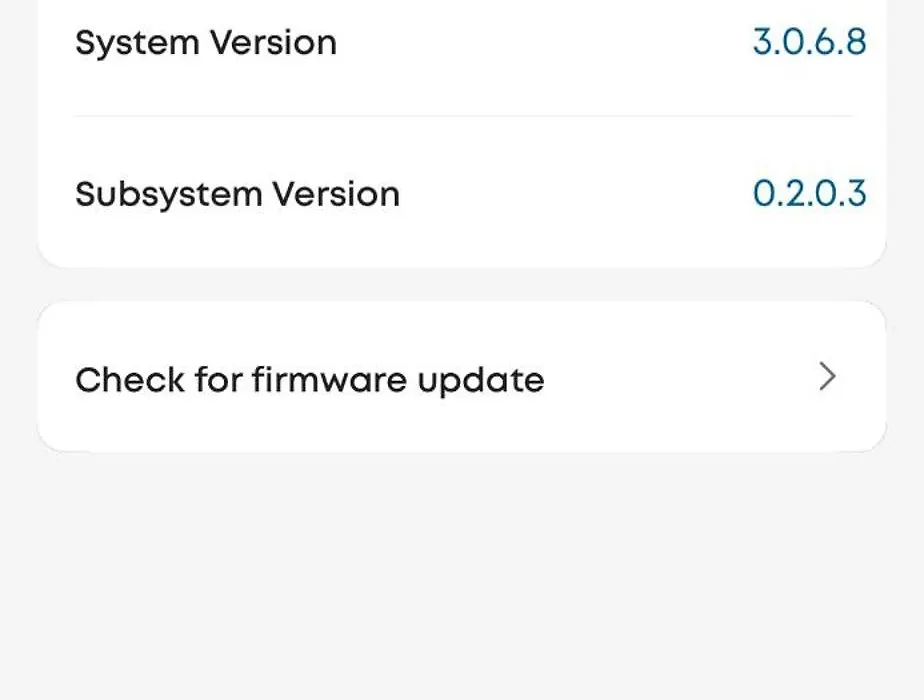Tap blank space right of "Check for firmware update"
This screenshot has height=700, width=924.
pos(680,378)
